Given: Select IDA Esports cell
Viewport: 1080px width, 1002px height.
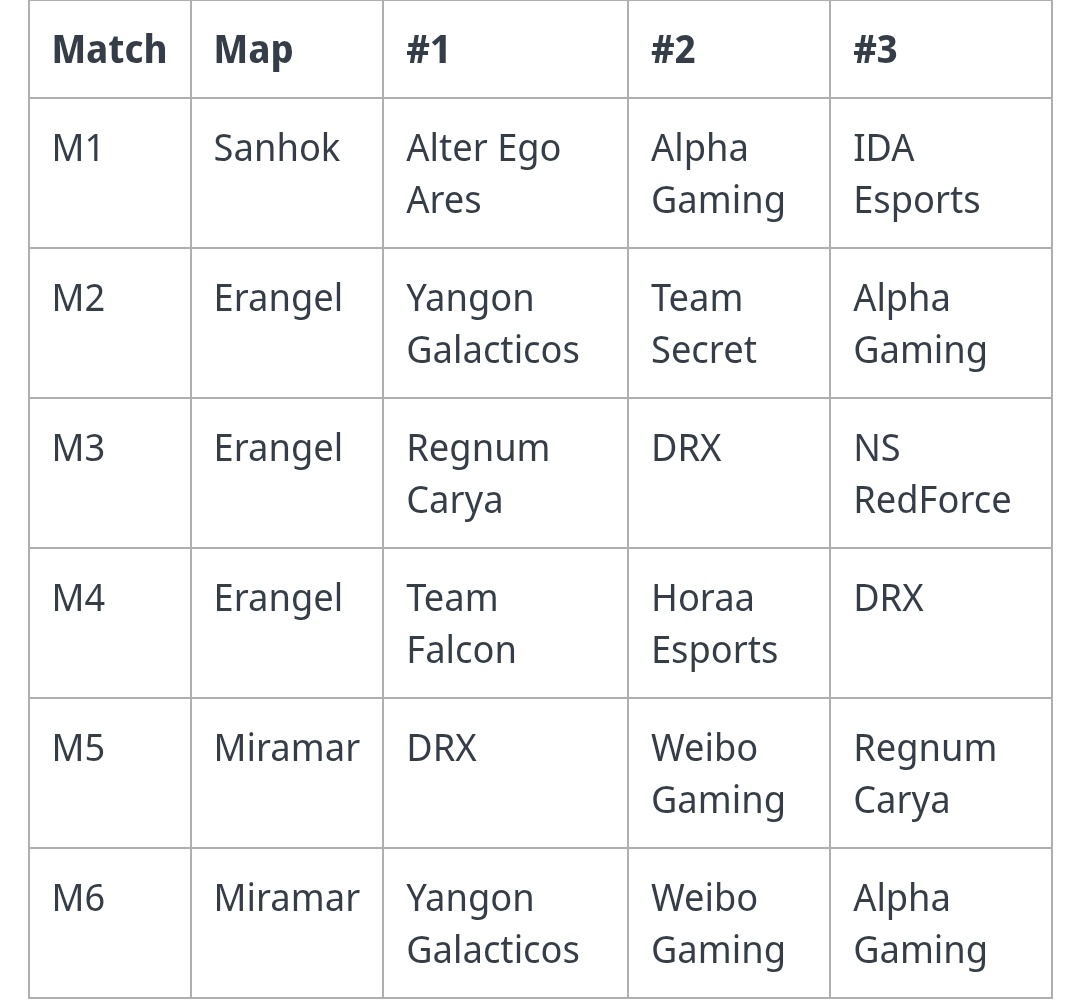Looking at the screenshot, I should pos(916,174).
